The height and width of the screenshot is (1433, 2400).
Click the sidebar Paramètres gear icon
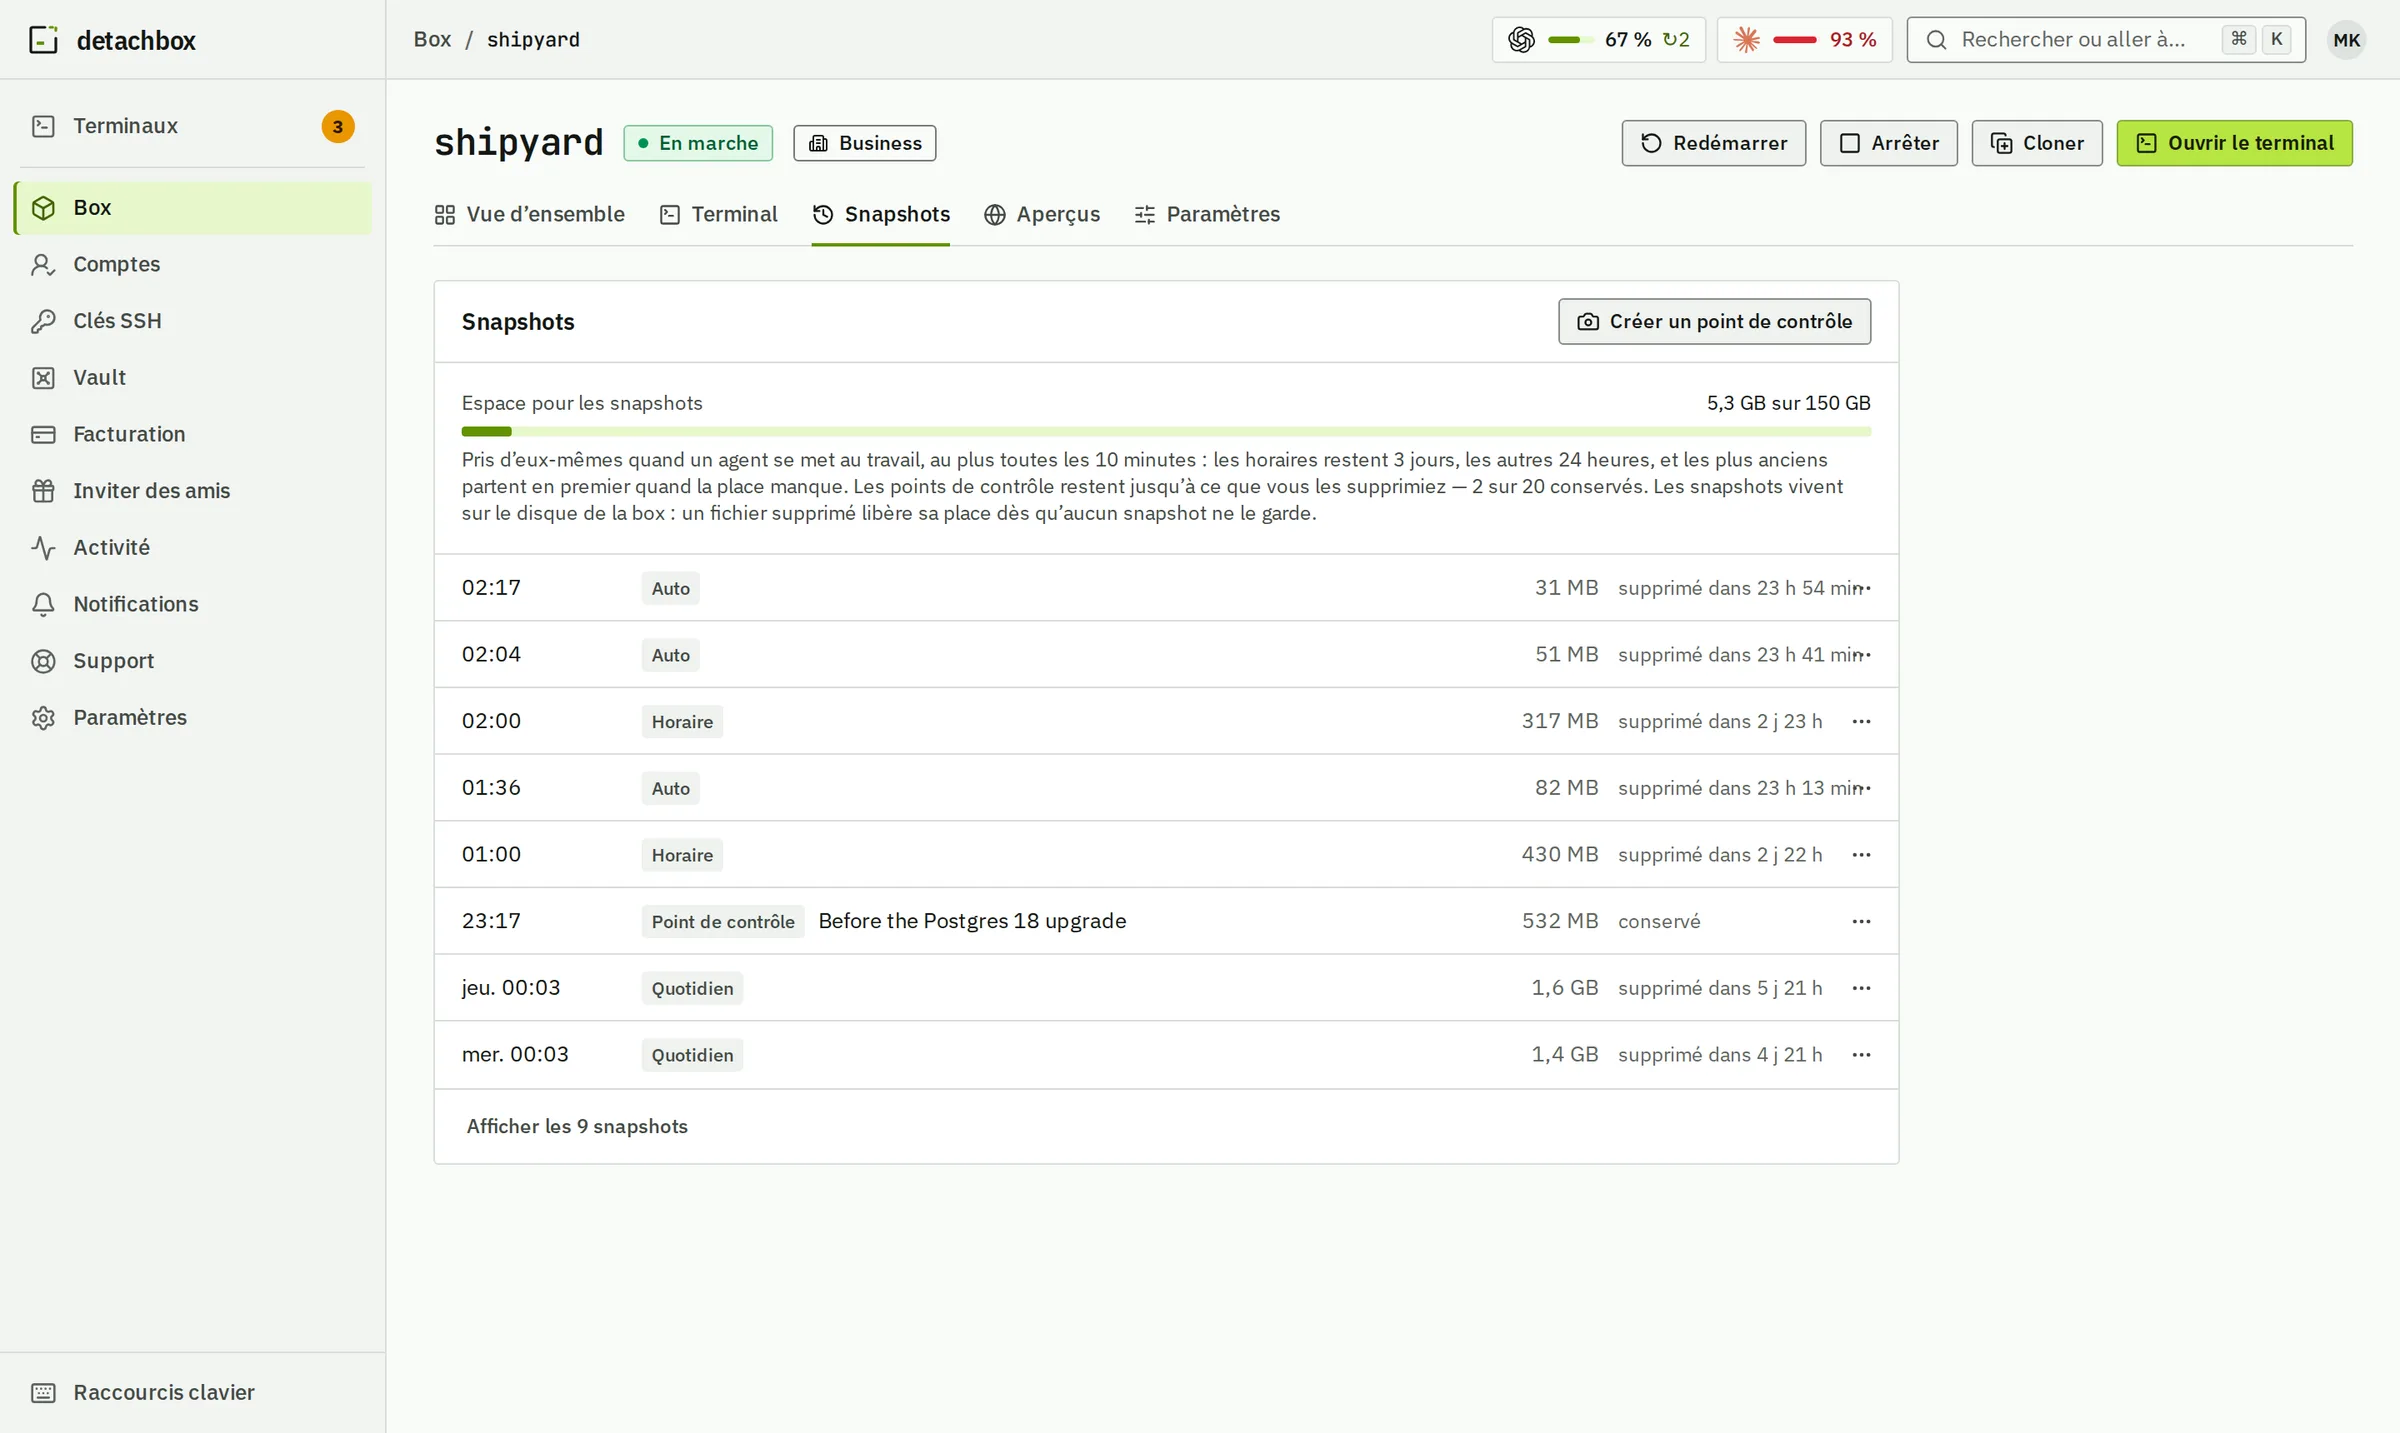click(x=43, y=718)
